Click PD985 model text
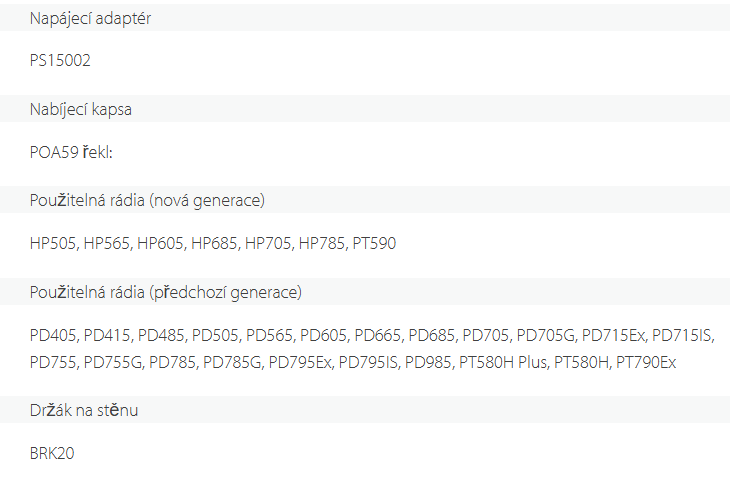Viewport: 735px width, 478px height. [429, 362]
